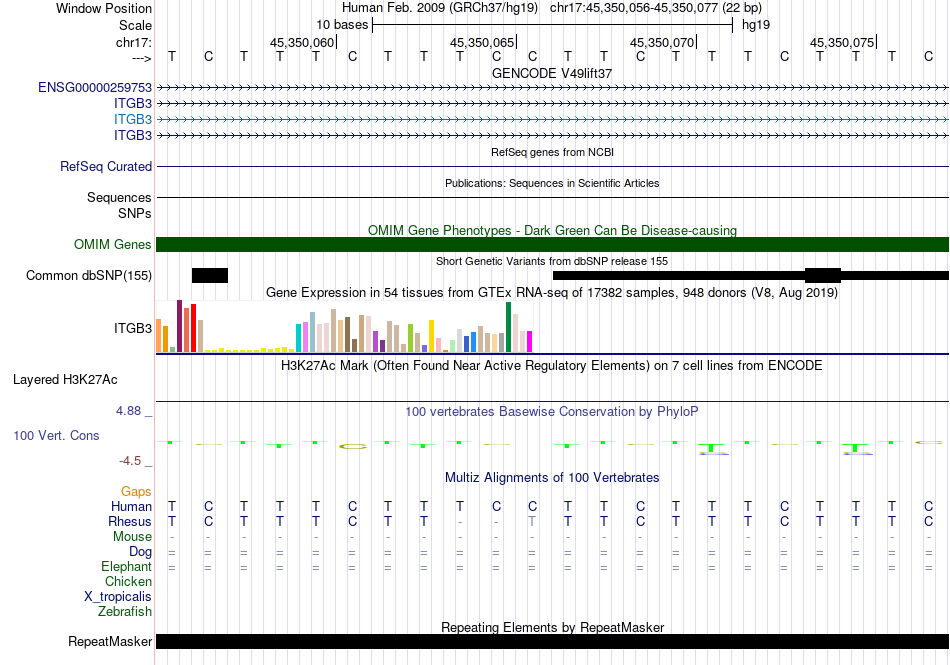Click the chr17:45,350,056-45,350,077 (22 bp) range text
Screen dimensions: 950x665
point(656,8)
